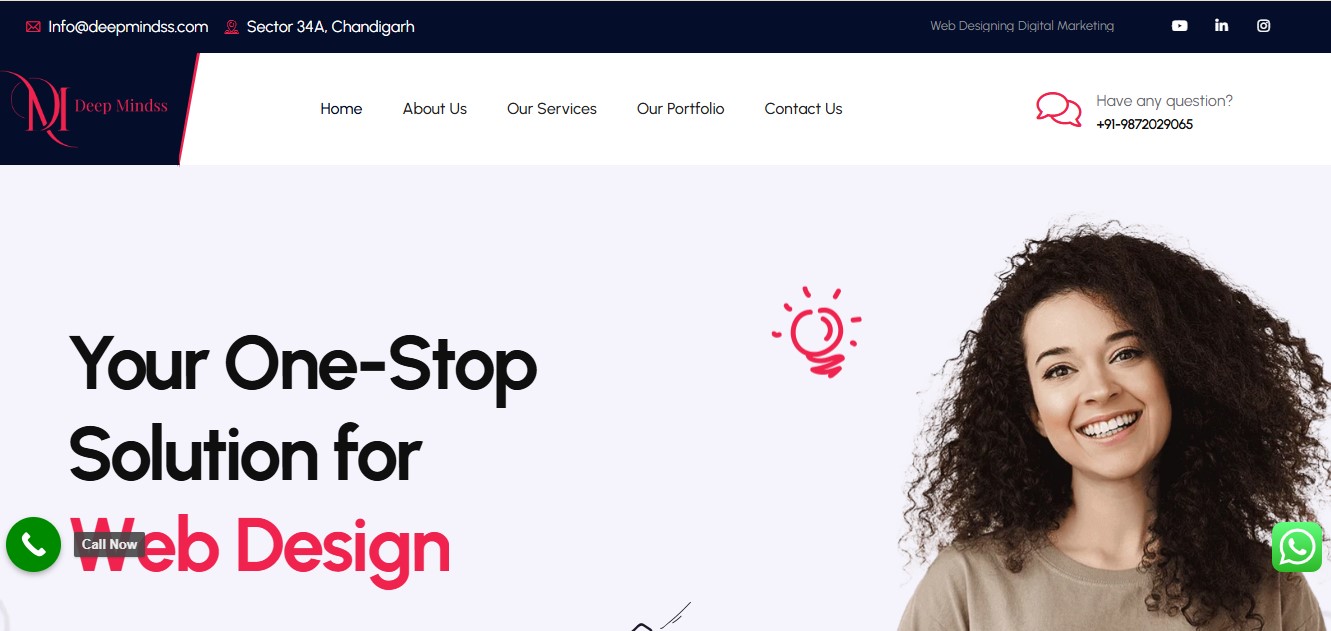Click the Info@deepmindss.com email link
Screen dimensions: 1331x631
pos(128,27)
